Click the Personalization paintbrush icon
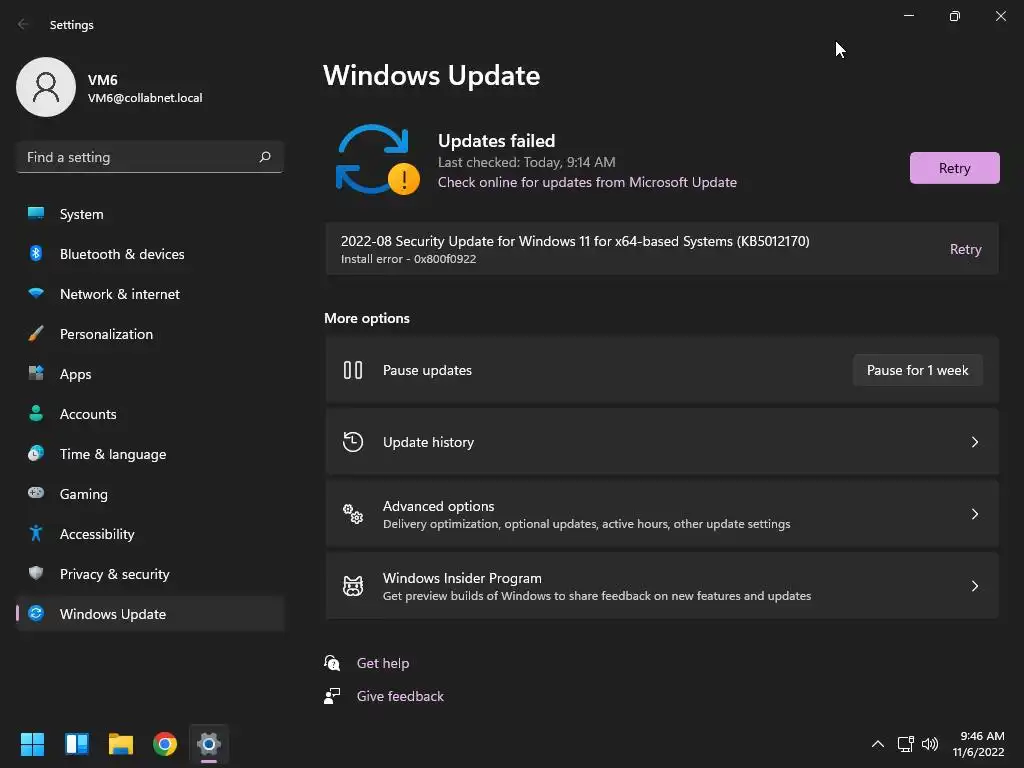The width and height of the screenshot is (1024, 768). pyautogui.click(x=36, y=334)
